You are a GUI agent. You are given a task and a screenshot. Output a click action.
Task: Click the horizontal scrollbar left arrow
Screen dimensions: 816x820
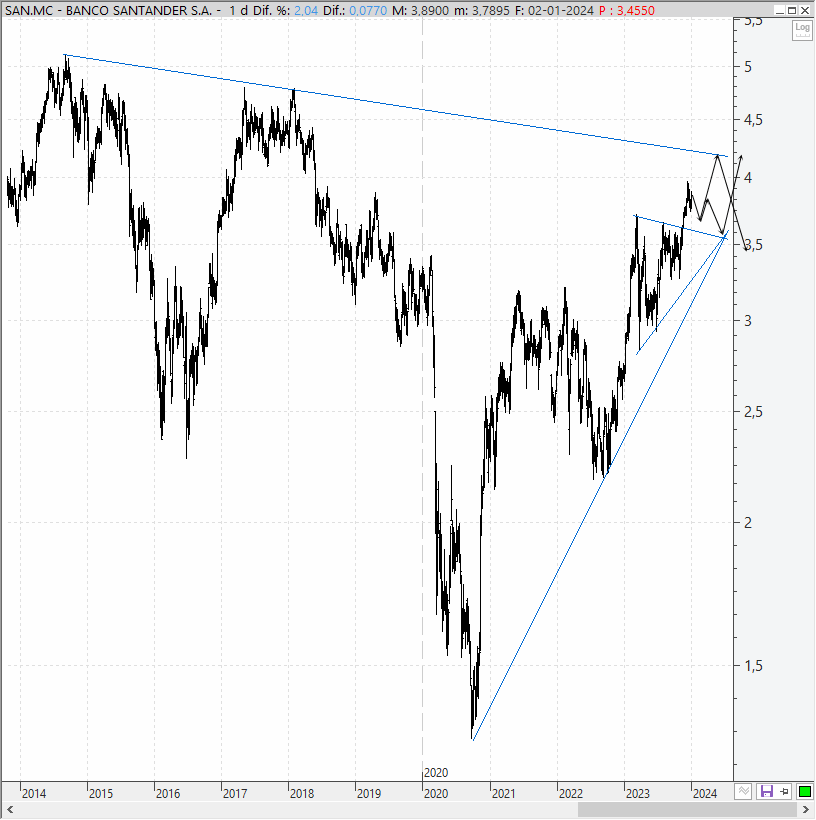[9, 810]
